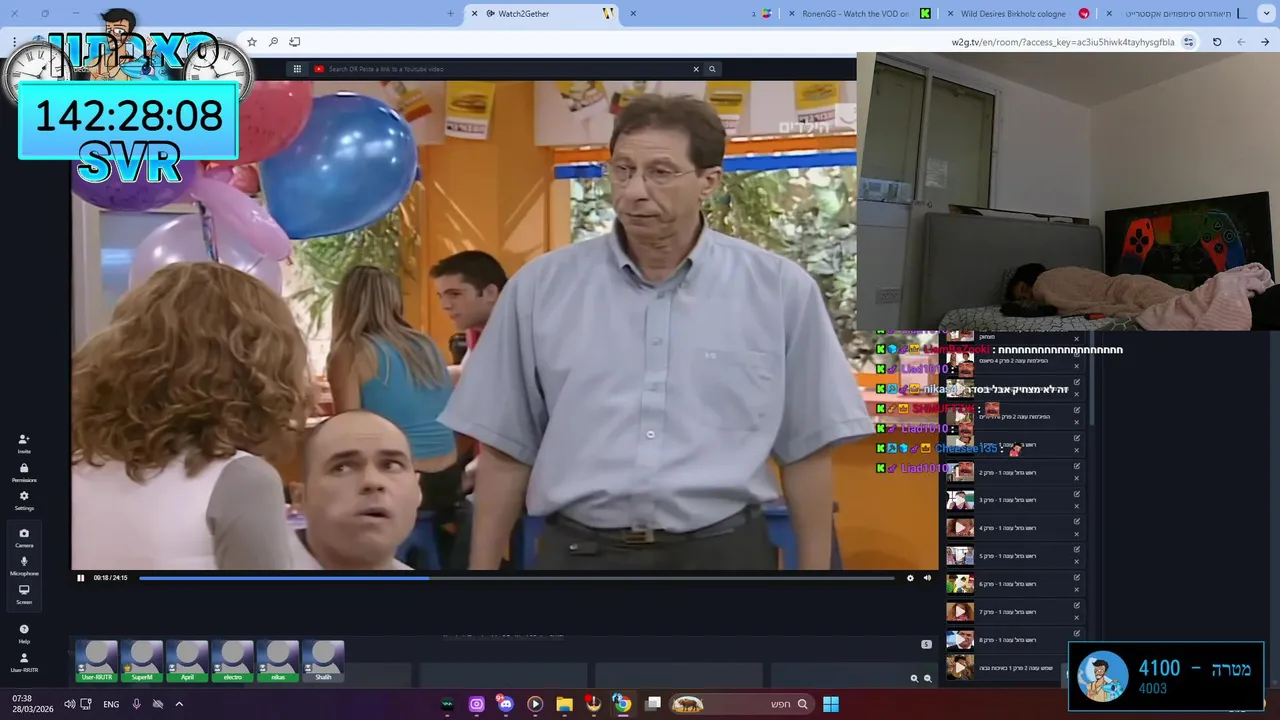Open site info icon beside URL
The image size is (1280, 720).
pos(1188,42)
